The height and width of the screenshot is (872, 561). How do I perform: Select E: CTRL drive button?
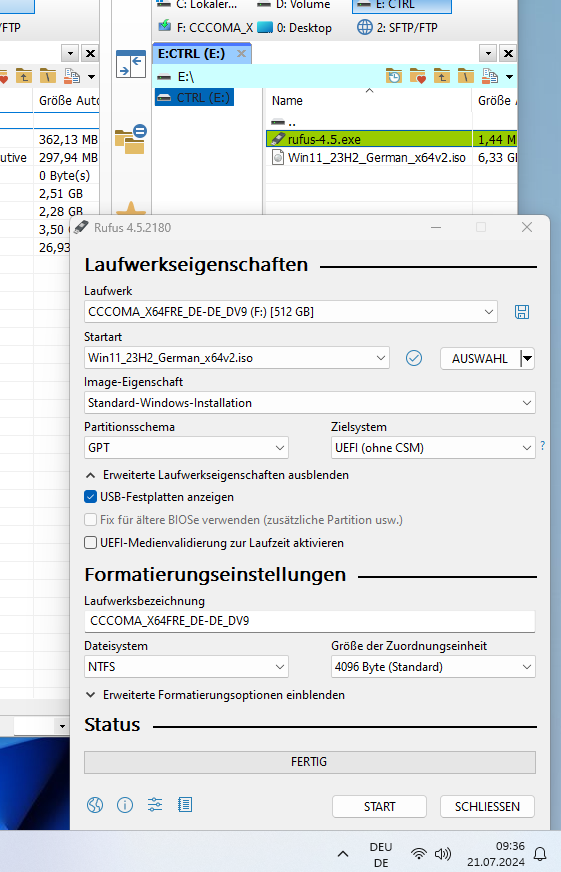click(x=401, y=5)
